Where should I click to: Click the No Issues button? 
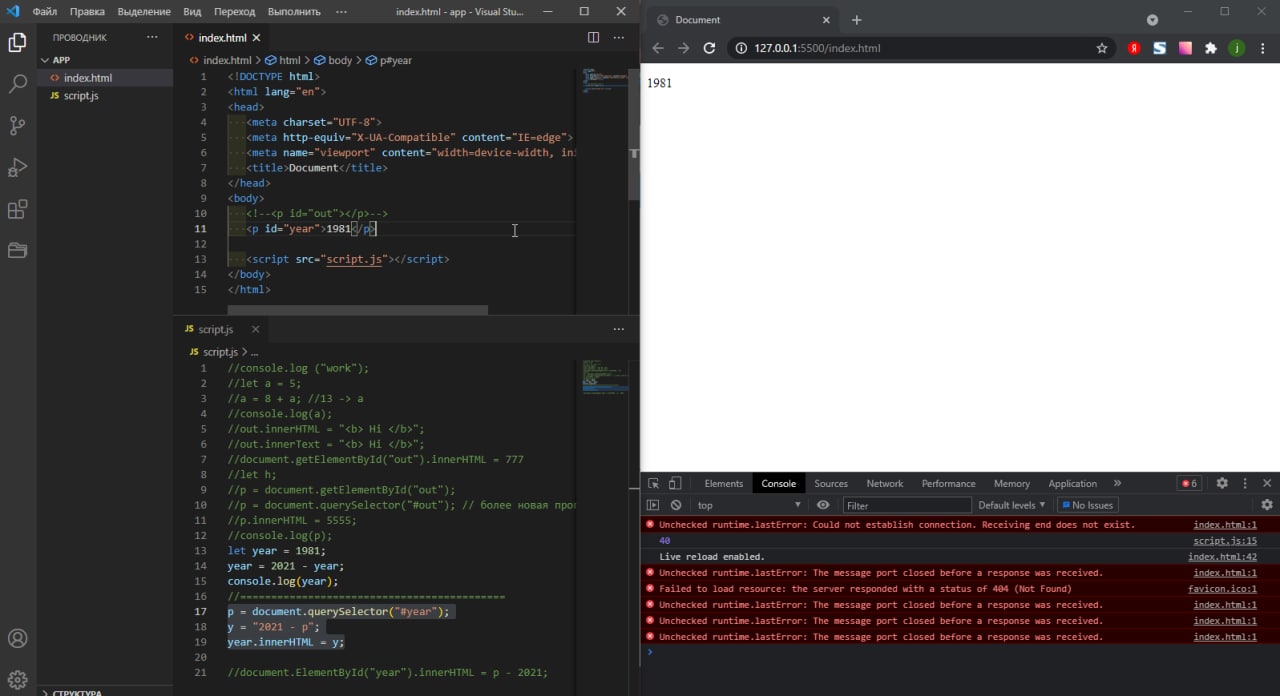click(1089, 505)
